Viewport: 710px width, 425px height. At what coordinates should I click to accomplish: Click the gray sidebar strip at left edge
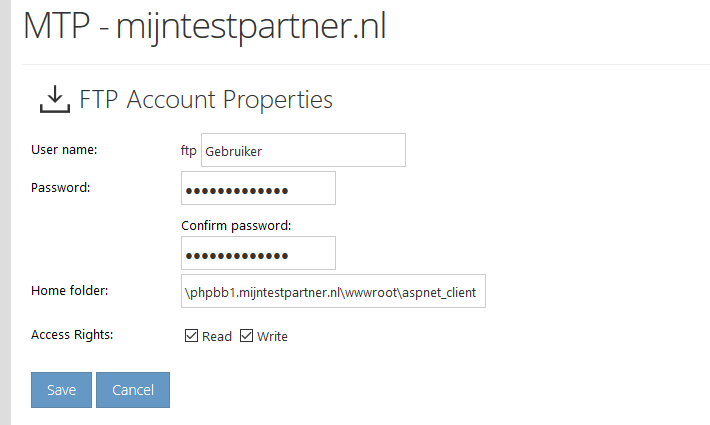coord(5,212)
